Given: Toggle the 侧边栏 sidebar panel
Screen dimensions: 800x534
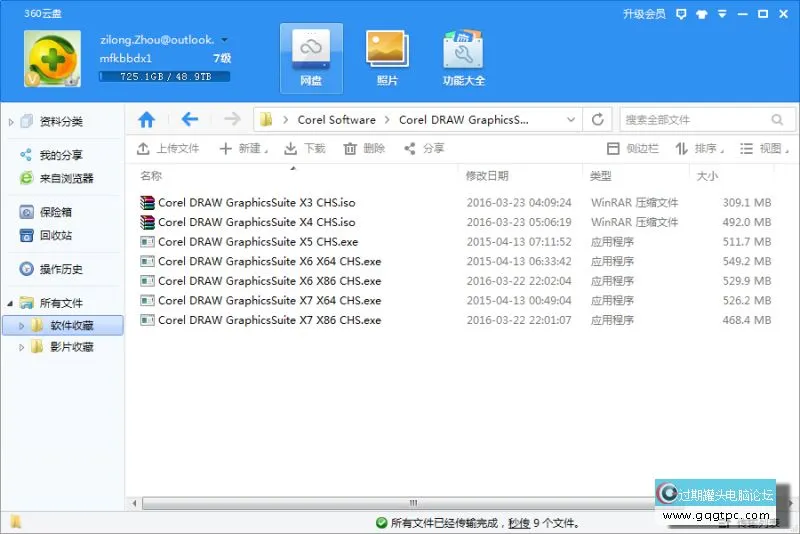Looking at the screenshot, I should coord(633,148).
